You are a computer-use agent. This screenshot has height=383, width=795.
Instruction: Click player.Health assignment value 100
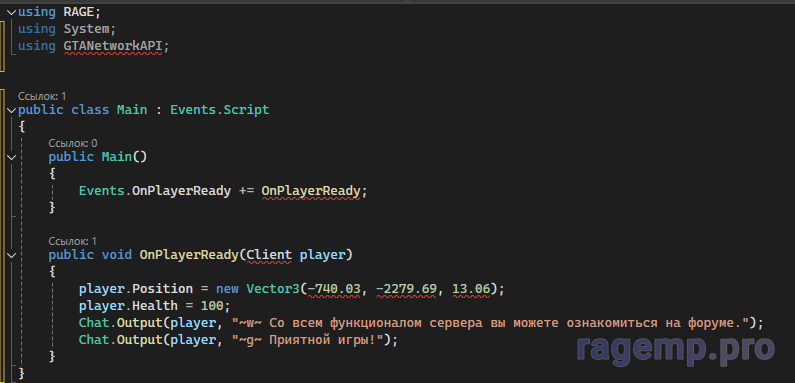212,306
